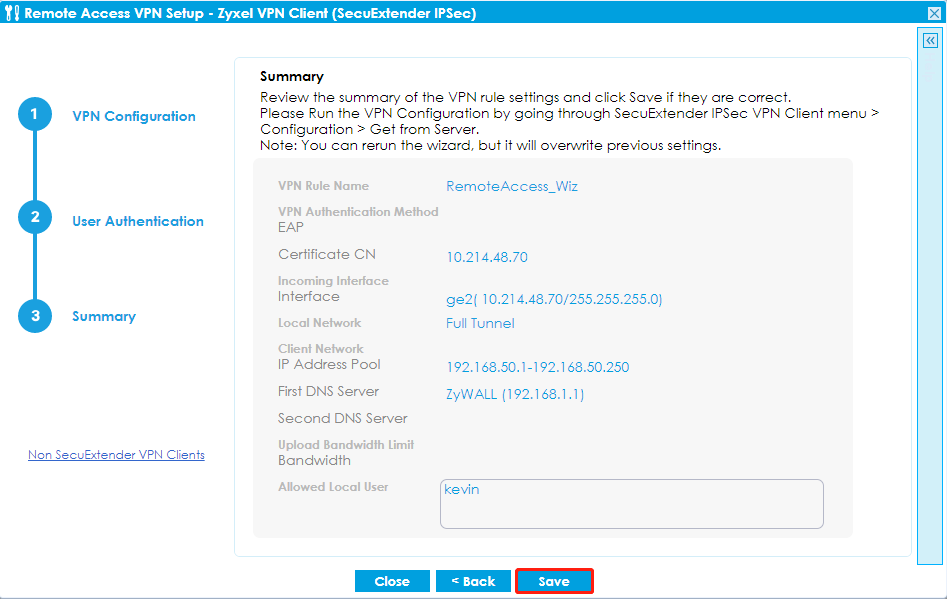Click the Close button at bottom
The height and width of the screenshot is (599, 947).
click(392, 581)
